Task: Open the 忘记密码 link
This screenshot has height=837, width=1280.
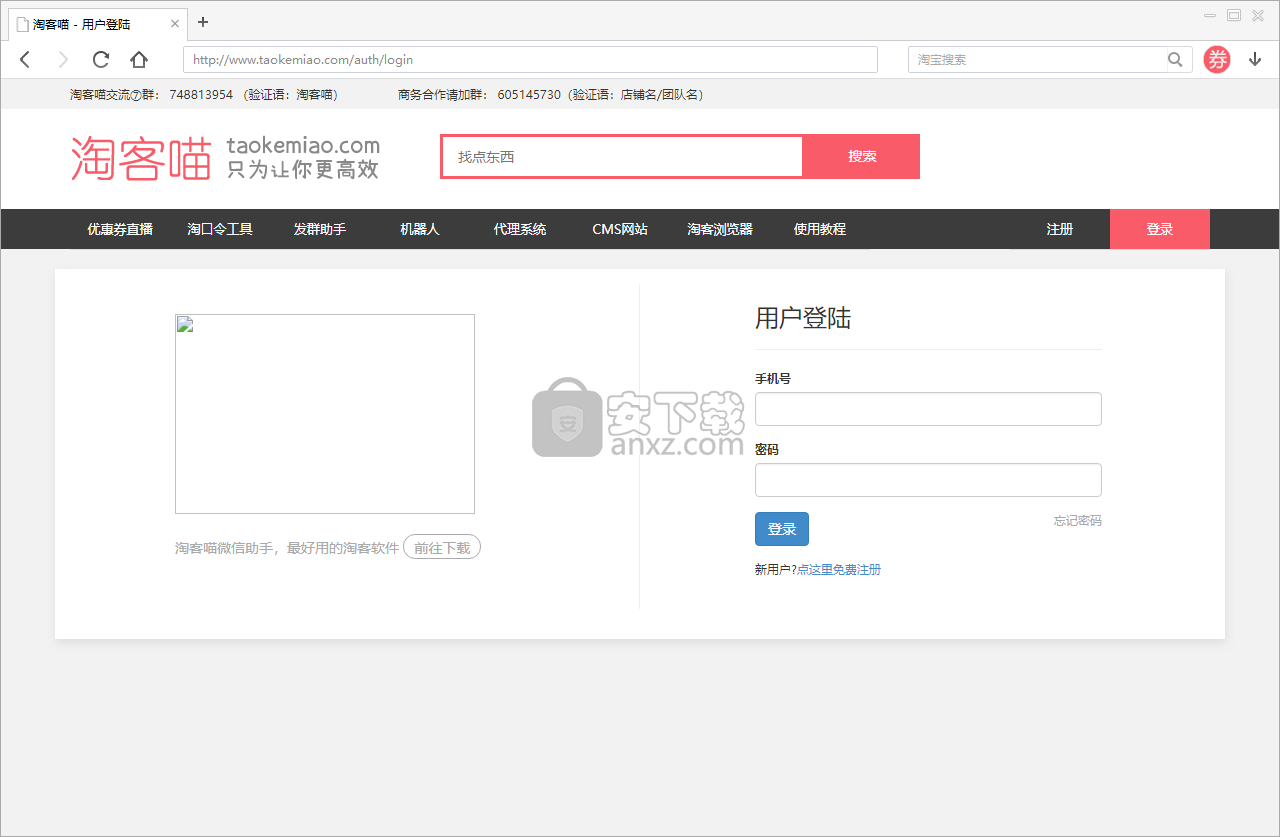Action: pyautogui.click(x=1078, y=521)
